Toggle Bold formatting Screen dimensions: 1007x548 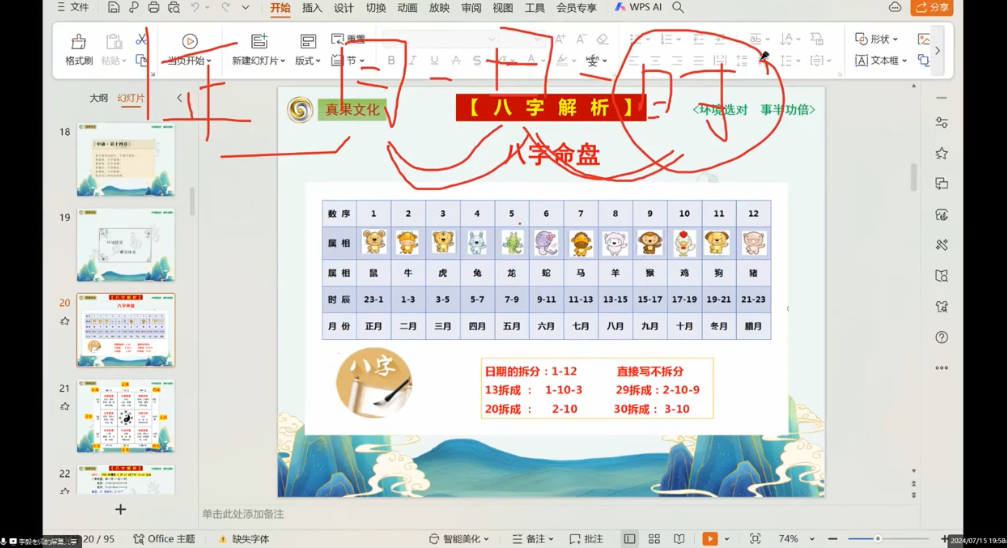click(x=391, y=60)
